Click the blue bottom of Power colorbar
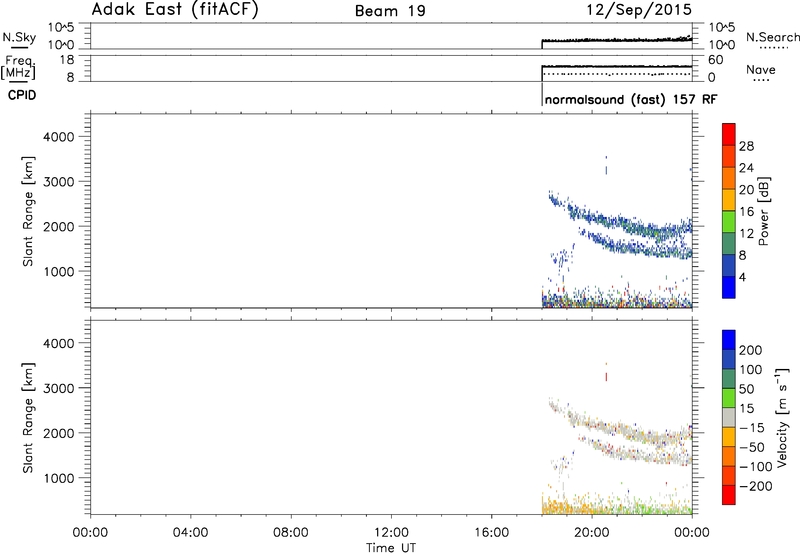The image size is (800, 554). pyautogui.click(x=729, y=287)
